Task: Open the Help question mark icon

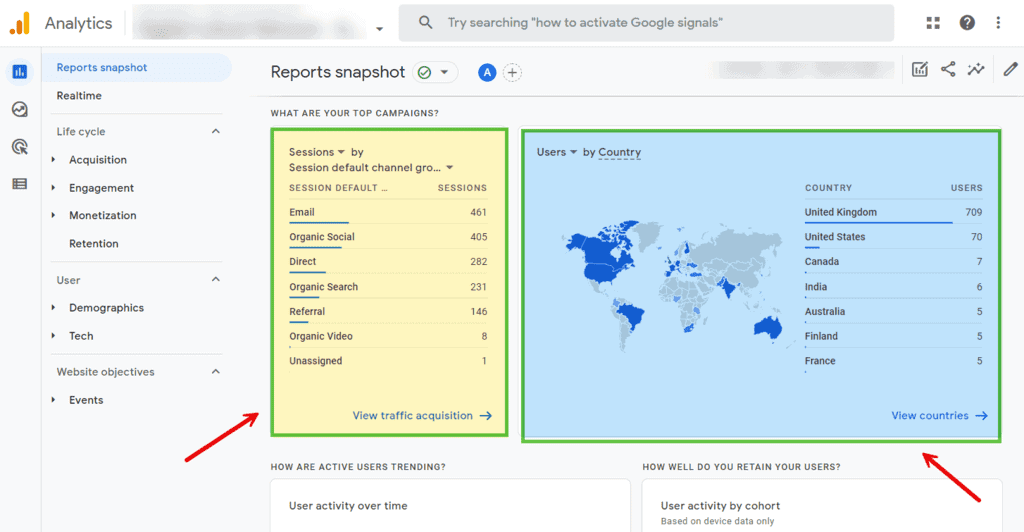Action: pyautogui.click(x=967, y=23)
